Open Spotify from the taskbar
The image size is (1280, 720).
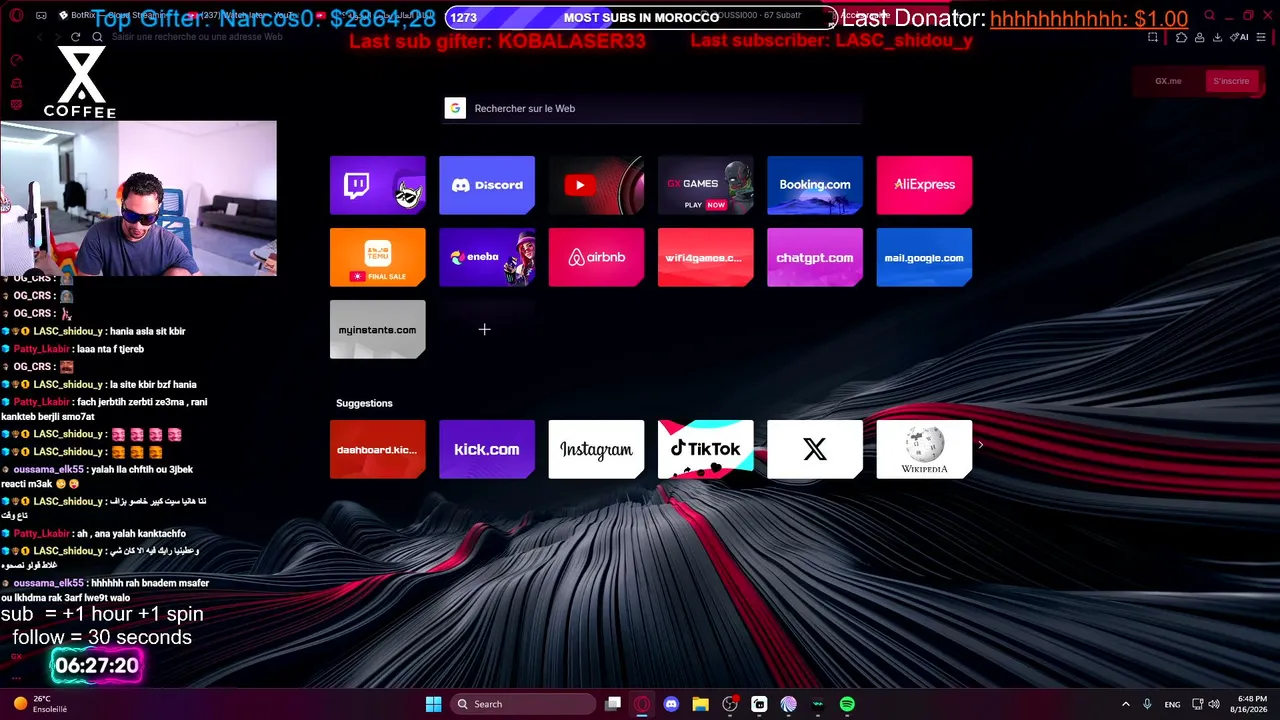(847, 704)
